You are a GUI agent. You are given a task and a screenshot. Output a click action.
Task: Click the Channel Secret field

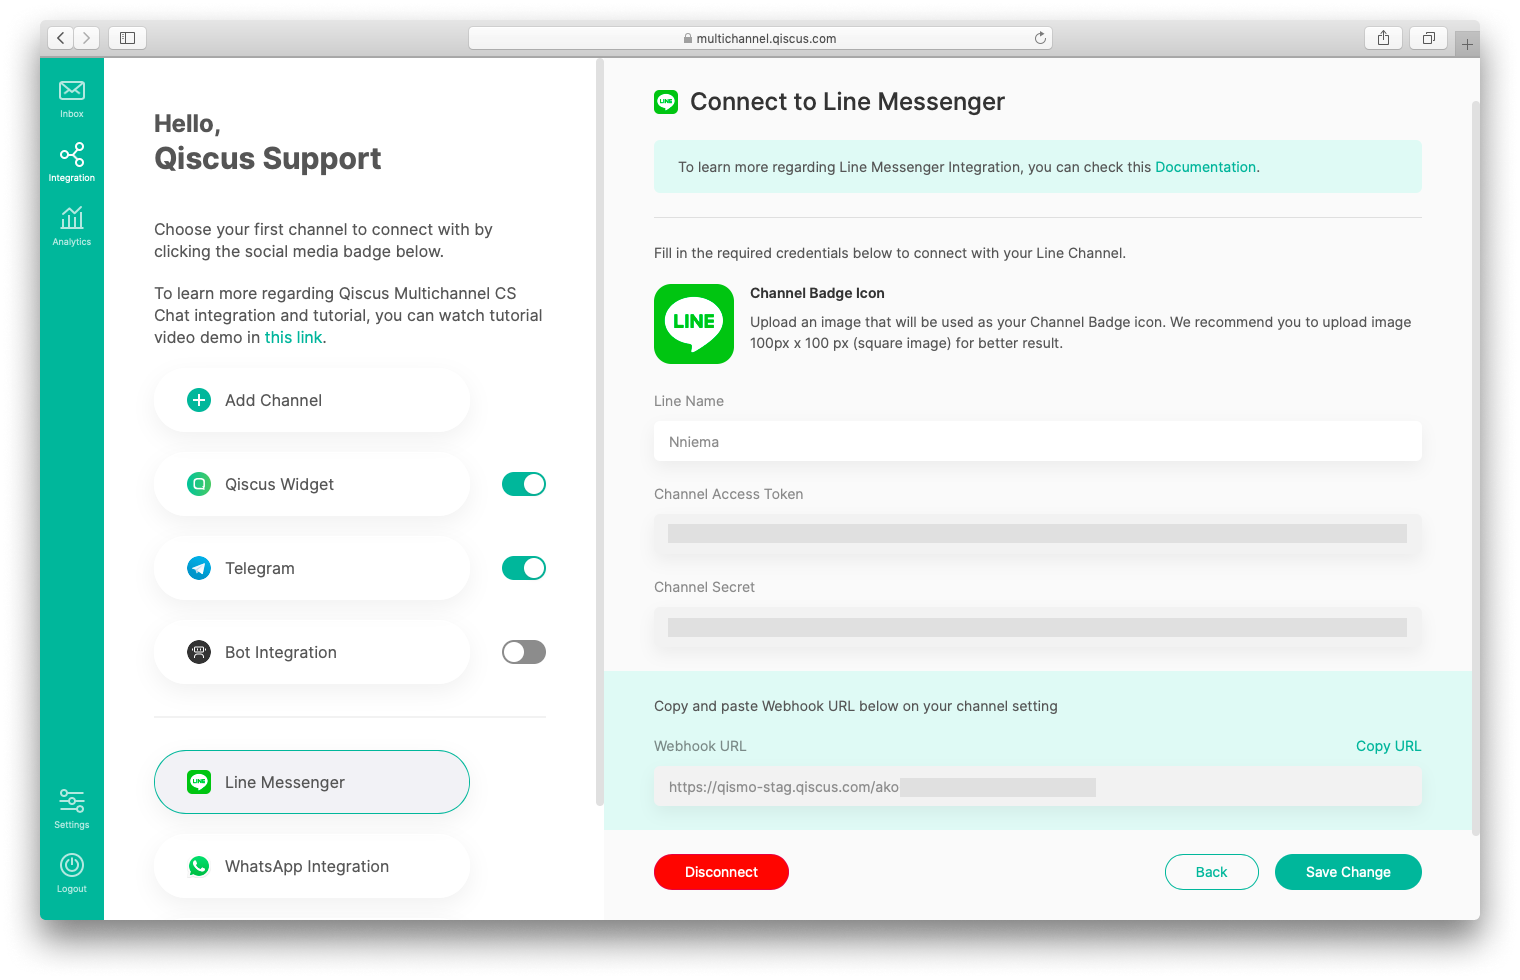(1038, 627)
